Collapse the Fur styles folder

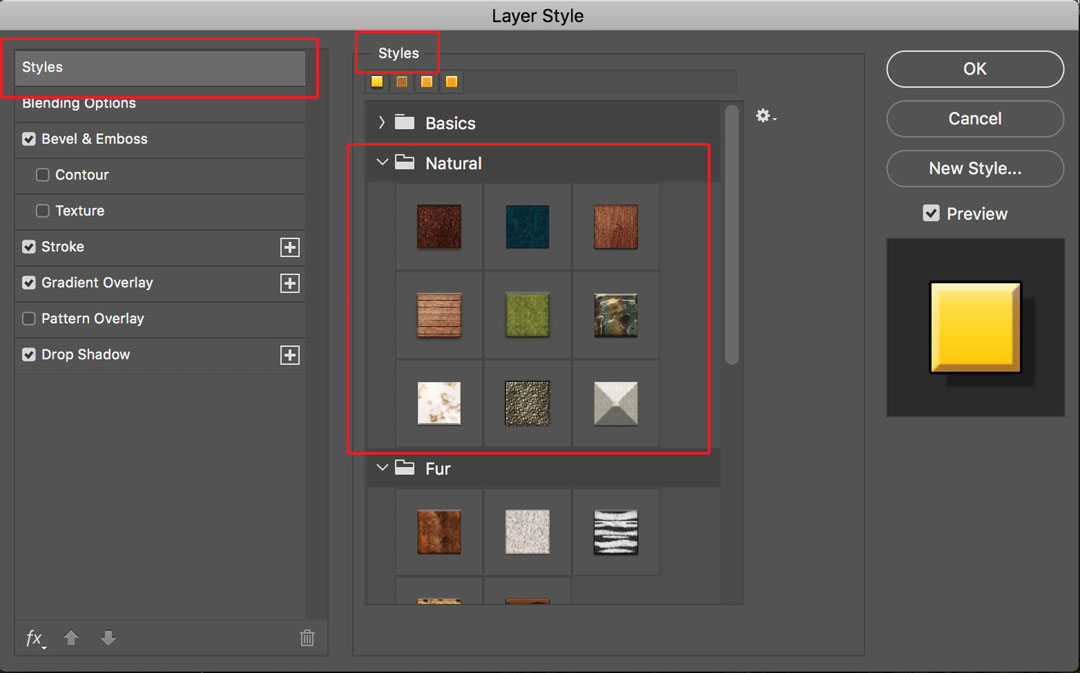coord(382,467)
